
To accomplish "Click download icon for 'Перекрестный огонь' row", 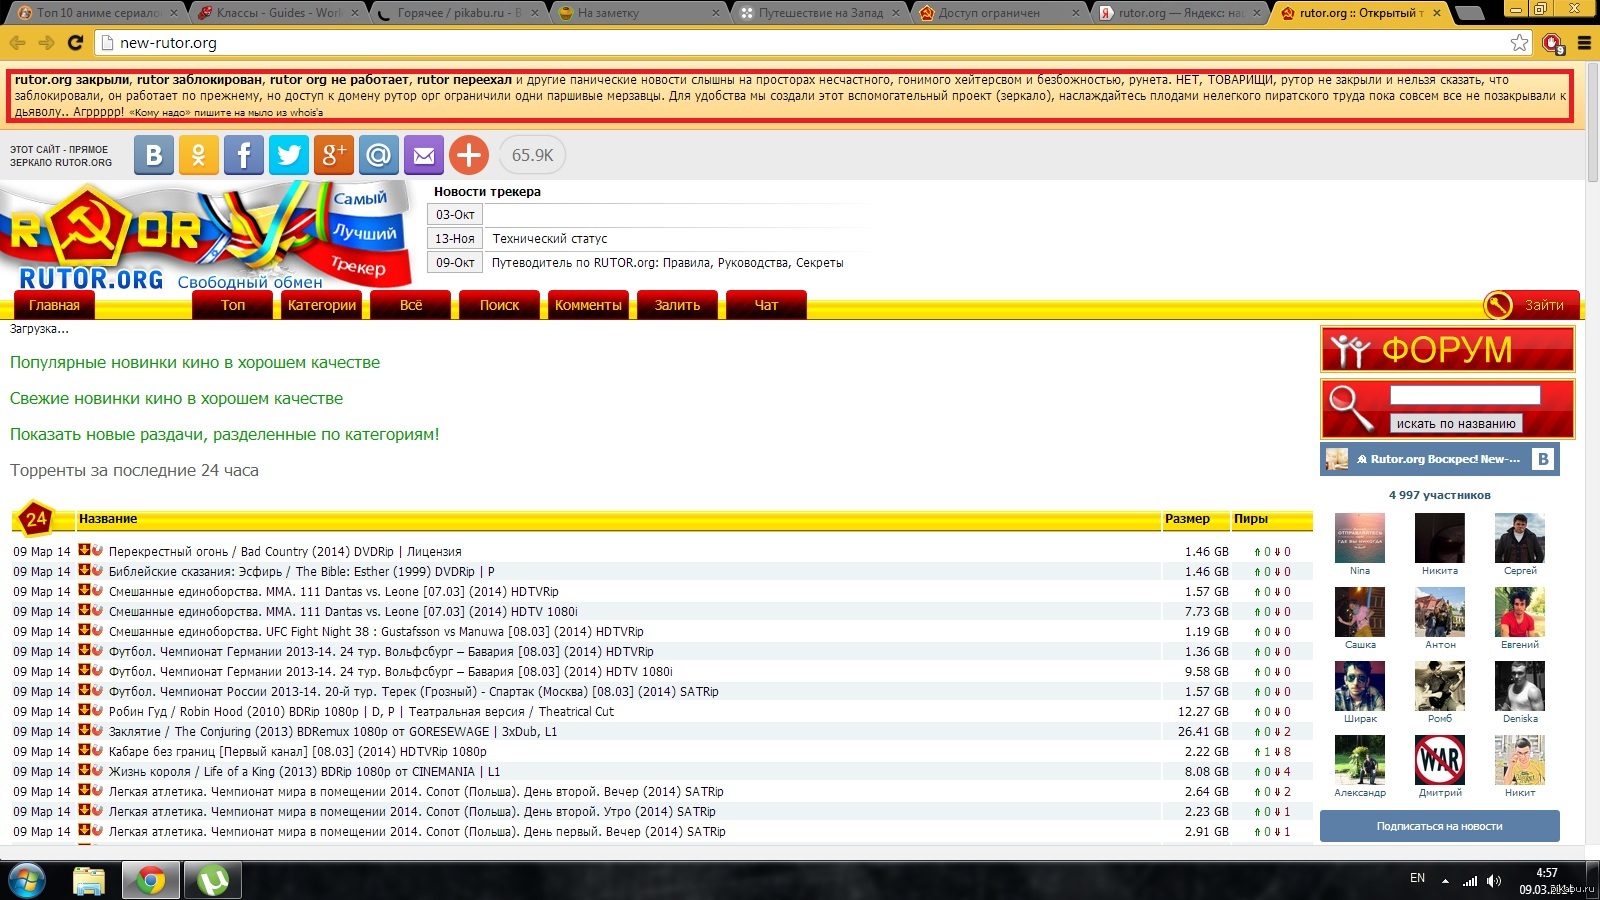I will (85, 550).
